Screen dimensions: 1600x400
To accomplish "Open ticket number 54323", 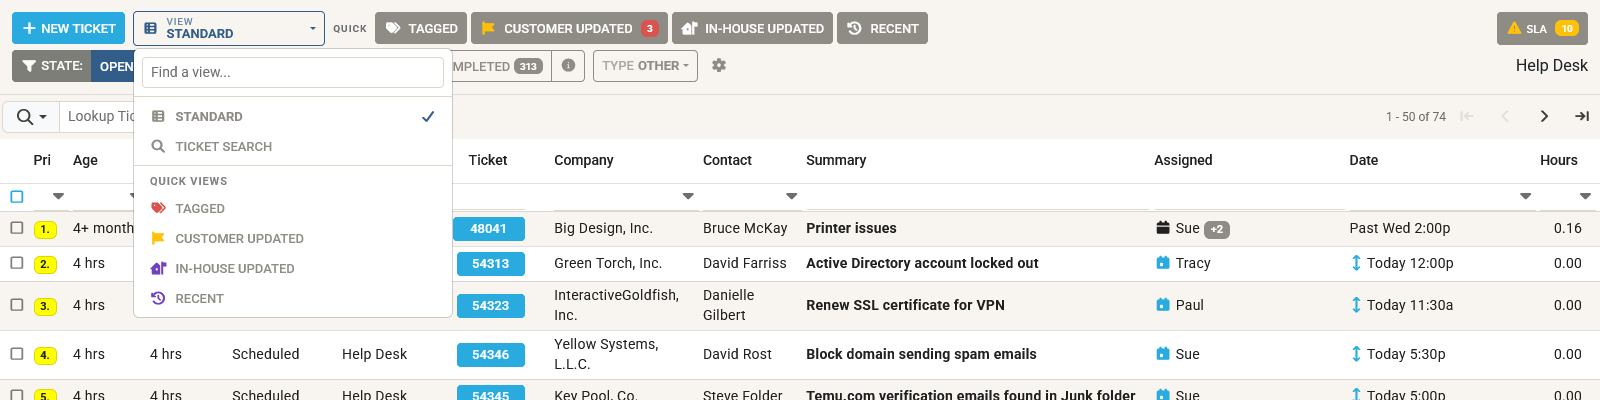I will [489, 306].
